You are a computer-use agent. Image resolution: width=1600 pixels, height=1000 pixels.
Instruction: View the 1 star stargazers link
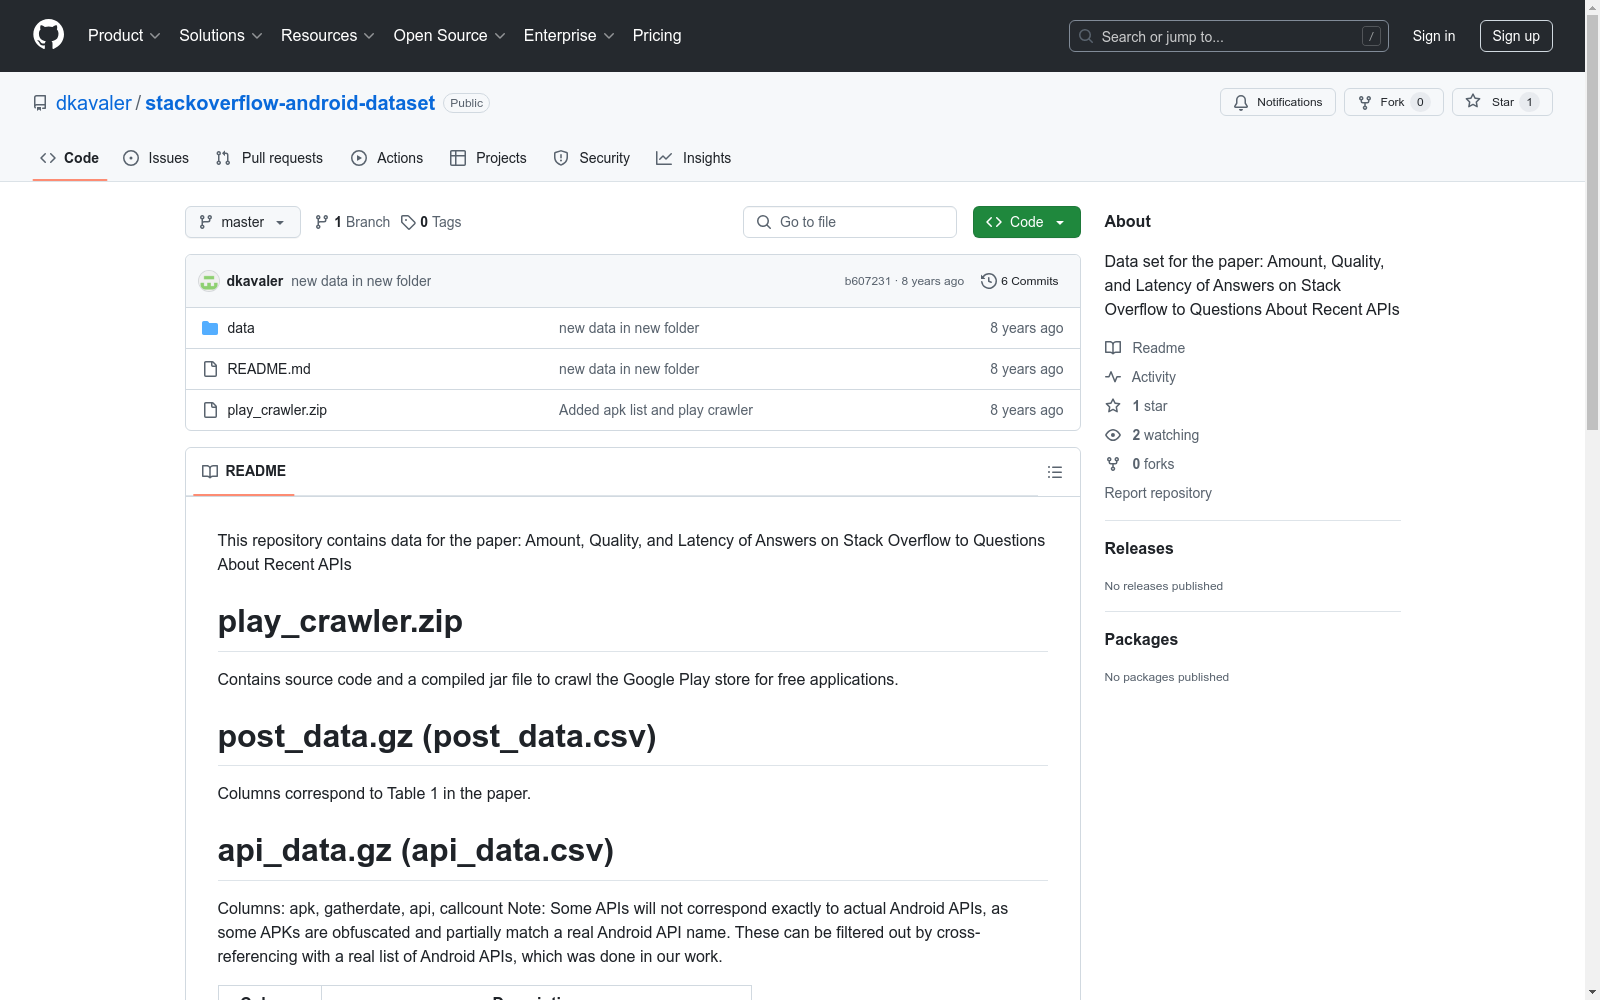[x=1137, y=406]
